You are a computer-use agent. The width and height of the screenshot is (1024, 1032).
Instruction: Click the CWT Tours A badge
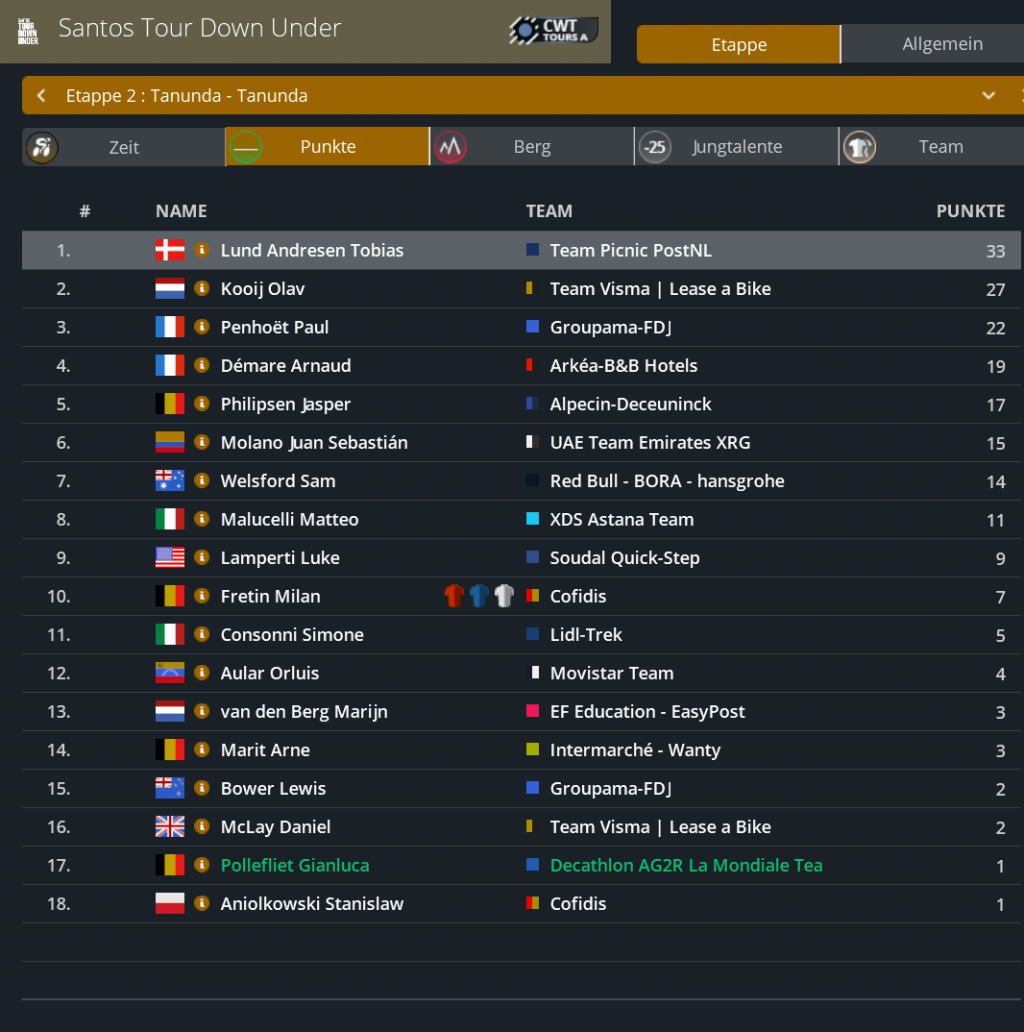(554, 30)
